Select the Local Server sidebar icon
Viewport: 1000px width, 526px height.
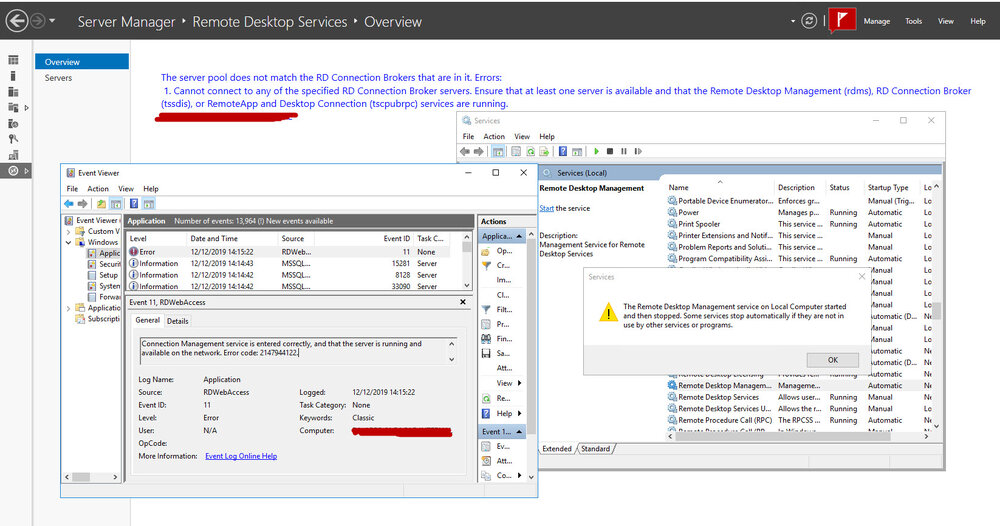[x=13, y=76]
